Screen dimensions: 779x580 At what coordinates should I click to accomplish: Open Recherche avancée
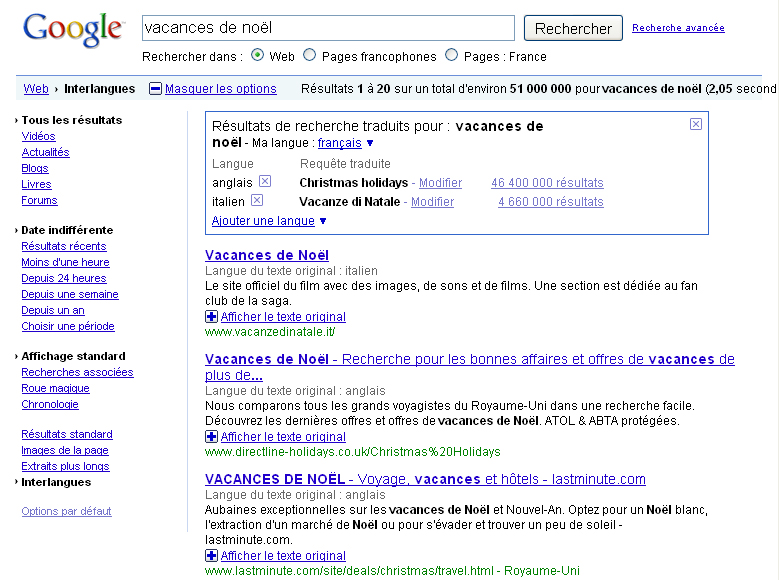(x=678, y=28)
